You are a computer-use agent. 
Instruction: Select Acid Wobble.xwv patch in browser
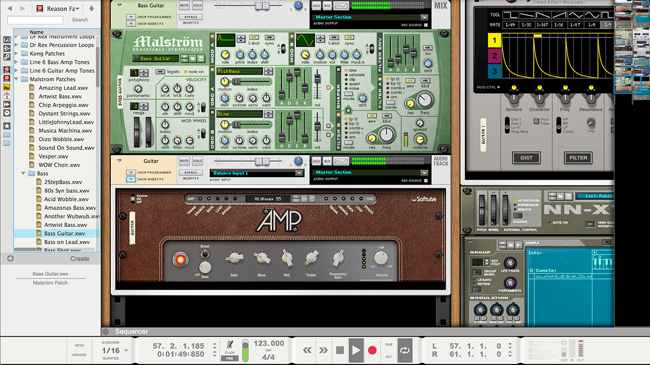tap(66, 199)
